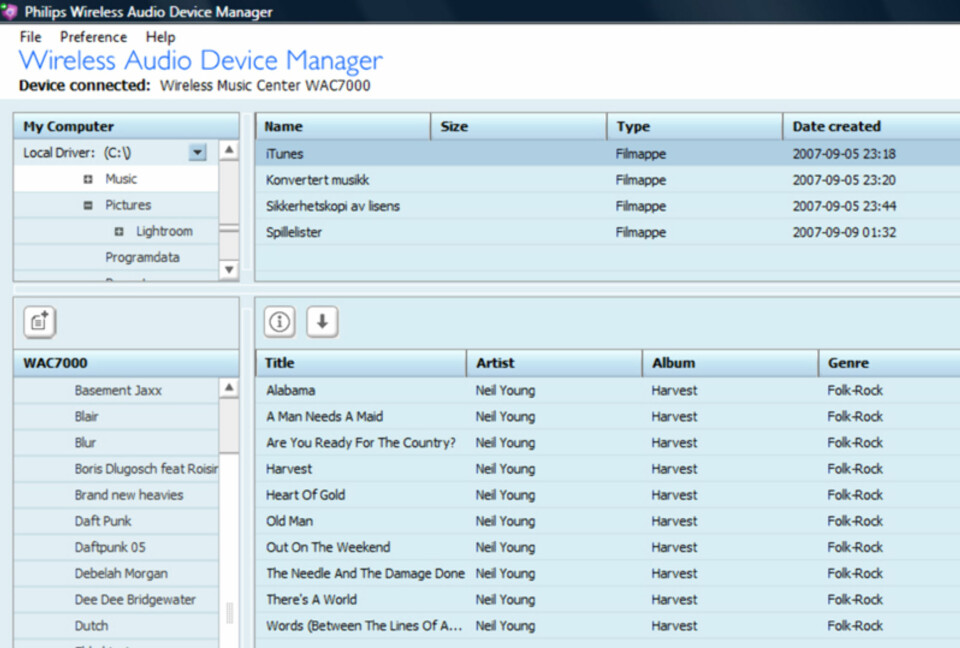This screenshot has width=960, height=648.
Task: Select Dee Dee Bridgewater in WAC7000 list
Action: (x=116, y=600)
